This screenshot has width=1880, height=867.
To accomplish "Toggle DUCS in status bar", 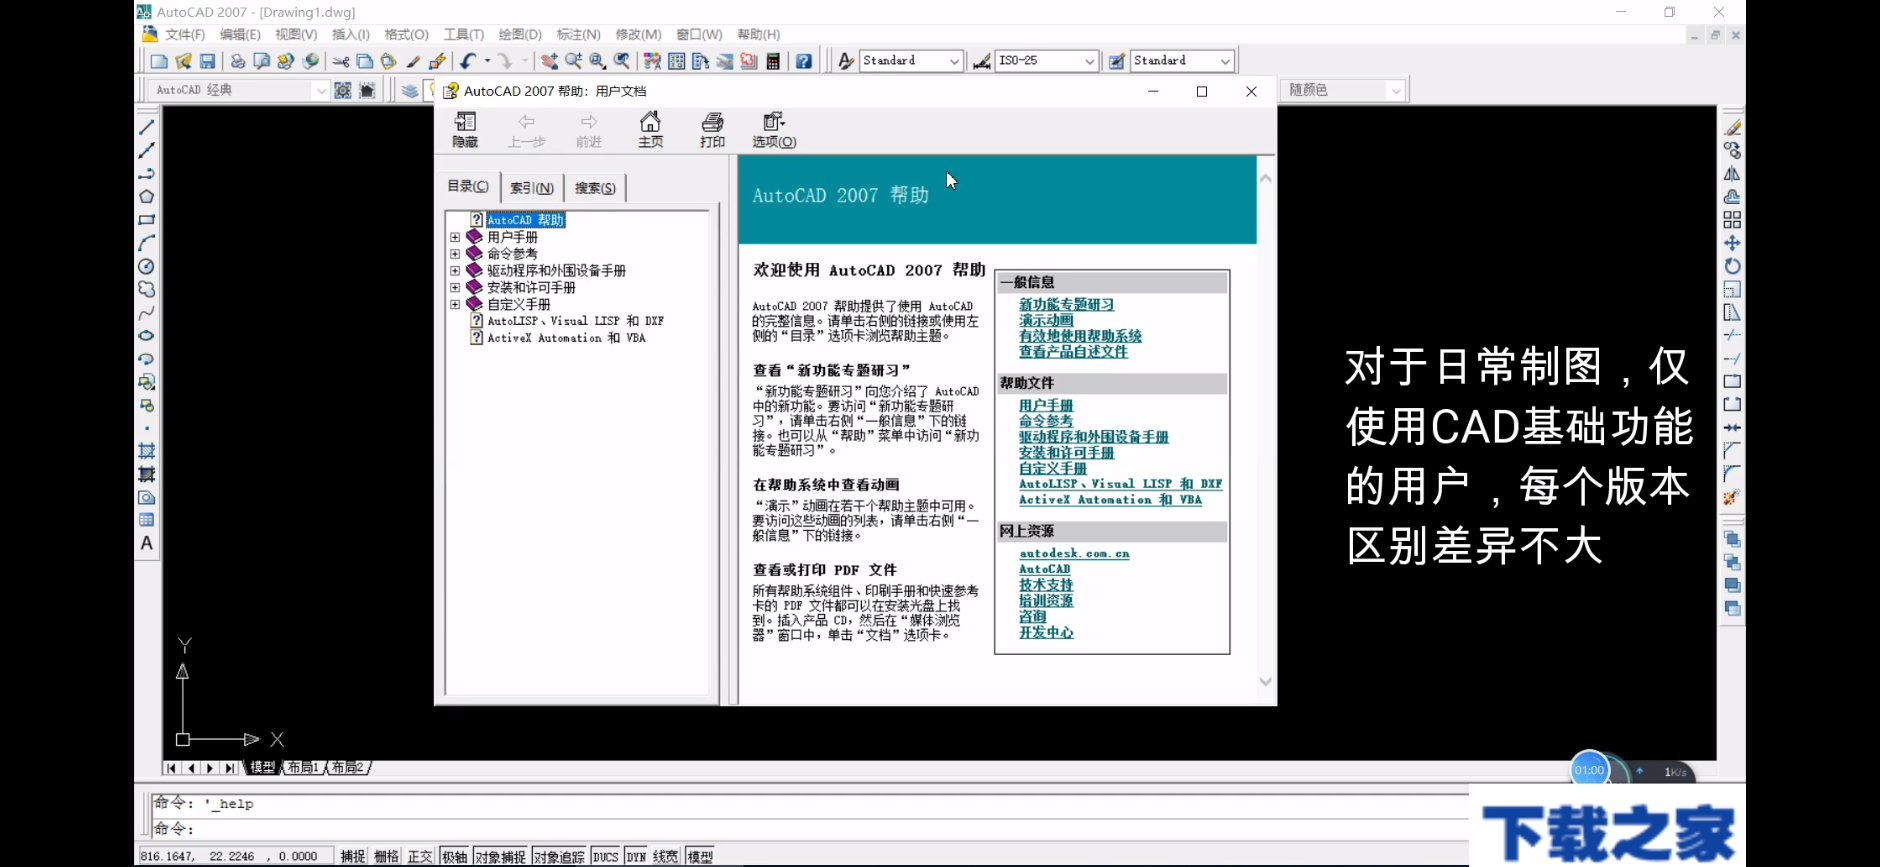I will (605, 856).
